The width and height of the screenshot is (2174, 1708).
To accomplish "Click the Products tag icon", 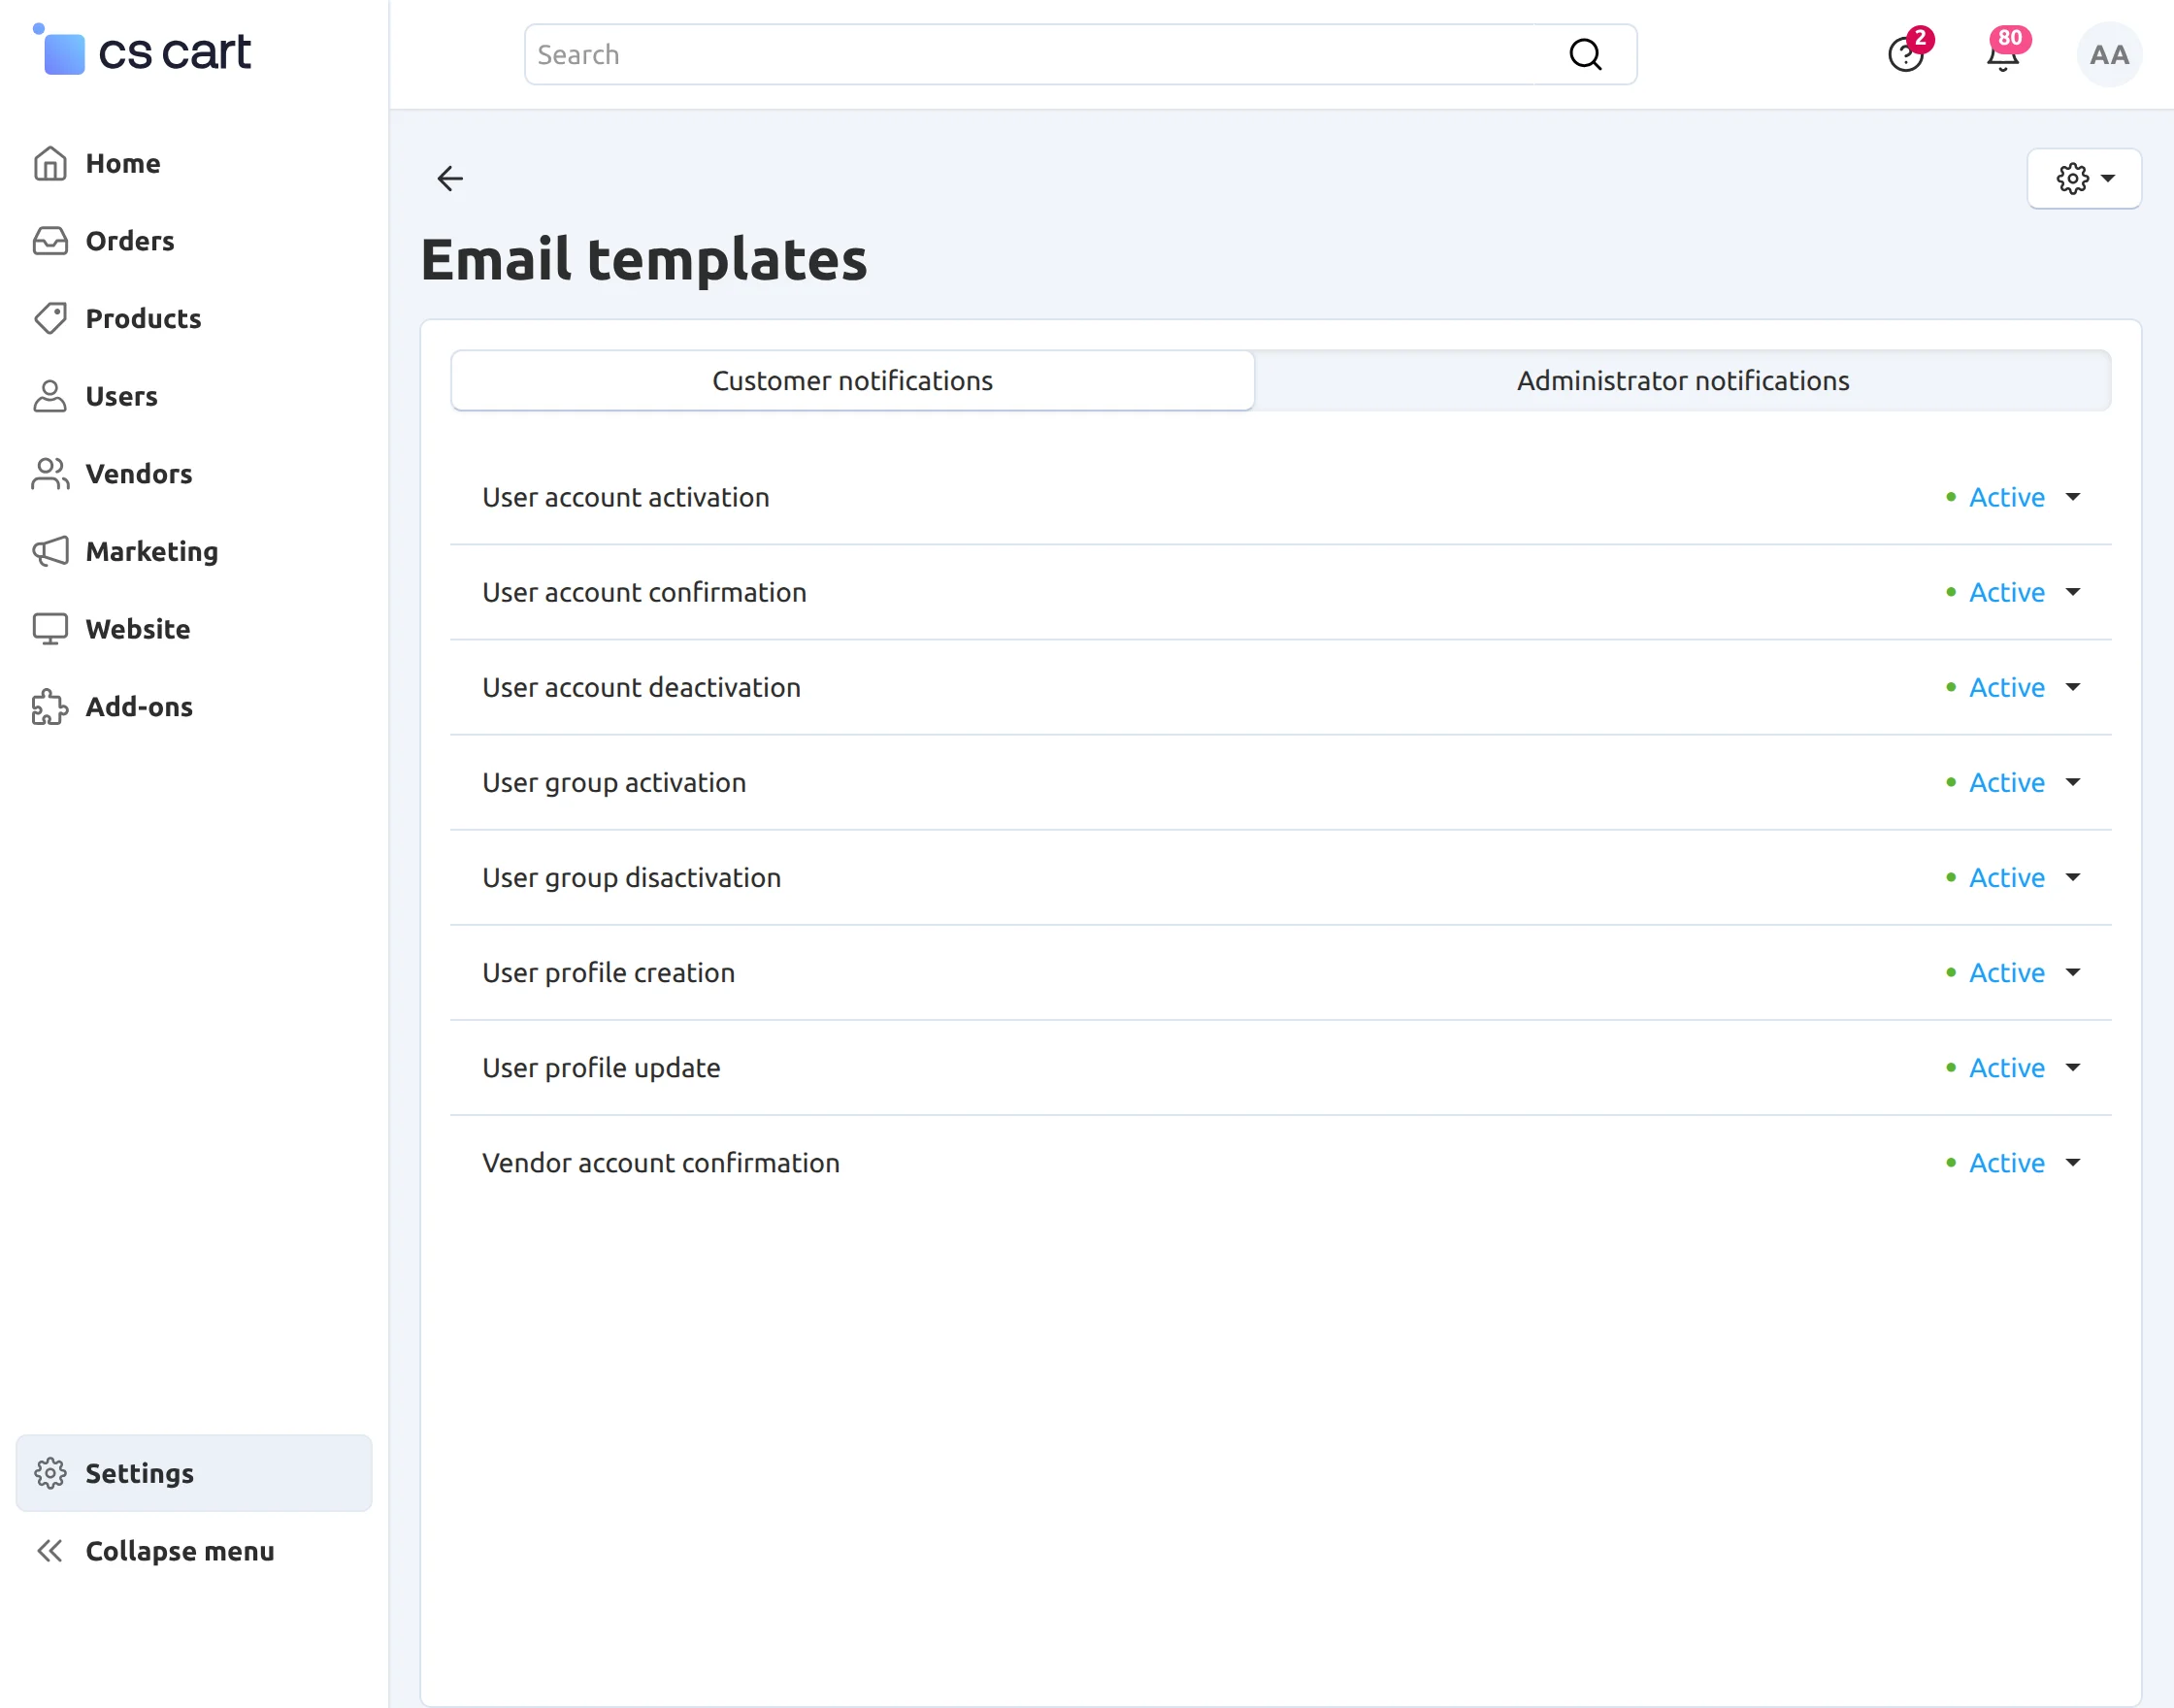I will 50,318.
